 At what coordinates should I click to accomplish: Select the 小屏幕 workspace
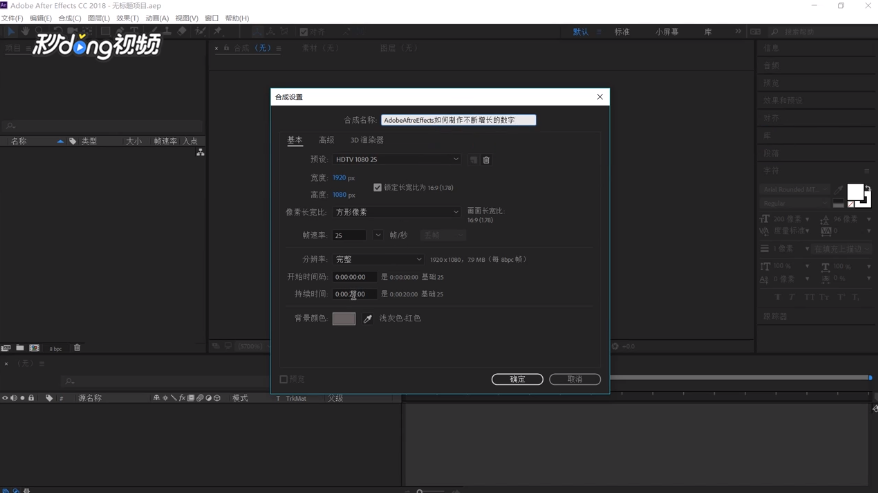[666, 32]
